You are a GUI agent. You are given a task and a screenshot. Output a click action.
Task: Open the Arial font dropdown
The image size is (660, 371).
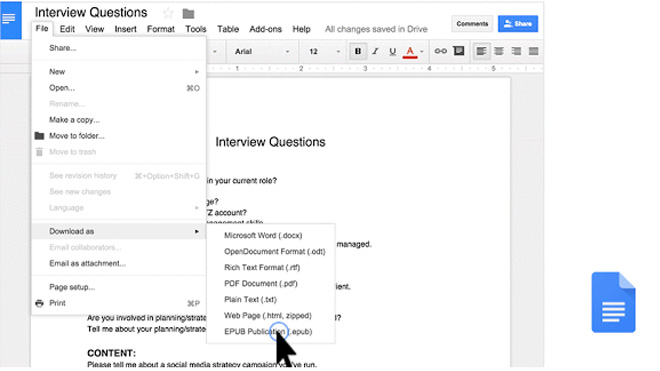tap(262, 51)
